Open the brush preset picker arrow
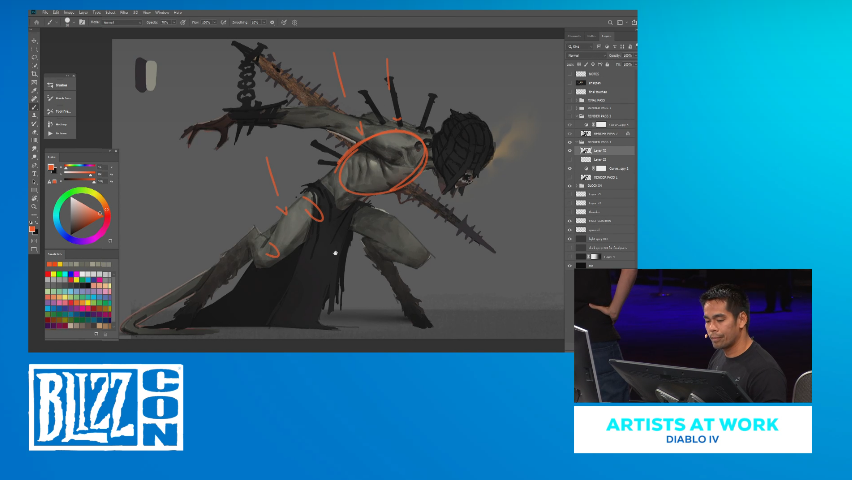Viewport: 852px width, 480px height. 74,22
